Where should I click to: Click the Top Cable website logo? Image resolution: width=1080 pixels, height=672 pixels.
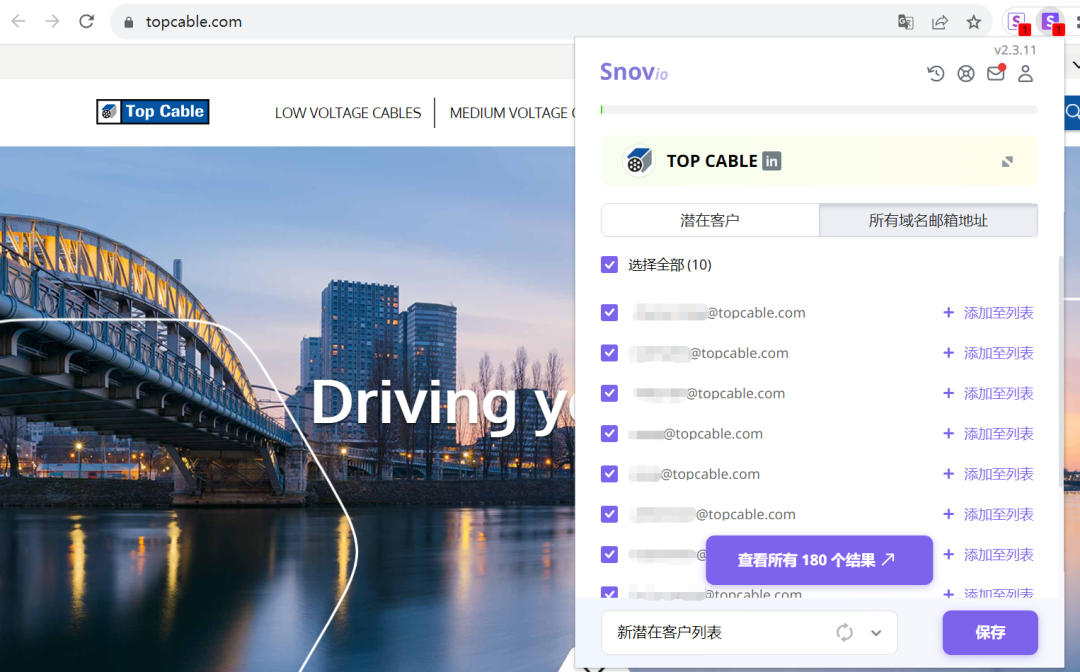(153, 112)
